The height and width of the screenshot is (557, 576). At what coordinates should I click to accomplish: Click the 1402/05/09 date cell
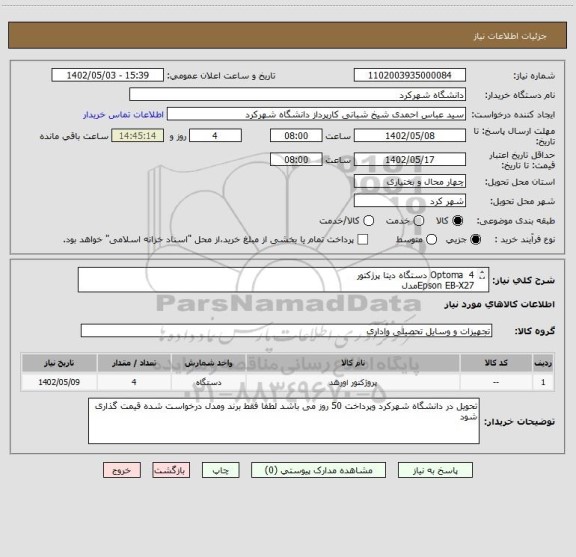(59, 382)
